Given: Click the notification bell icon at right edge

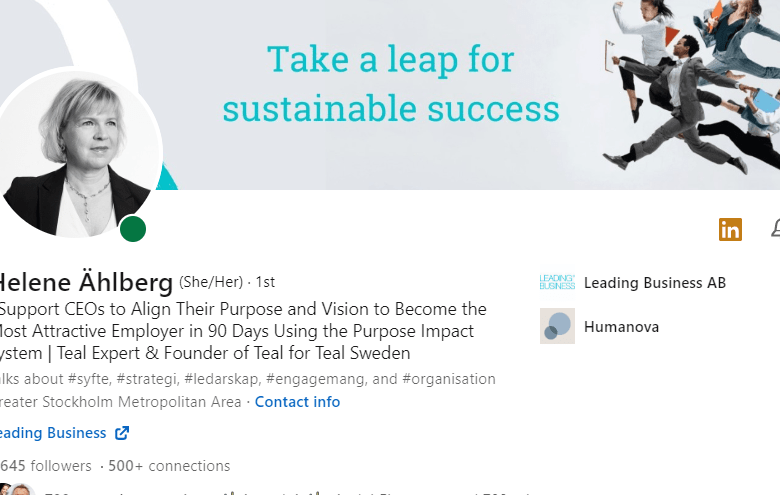Looking at the screenshot, I should coord(776,229).
